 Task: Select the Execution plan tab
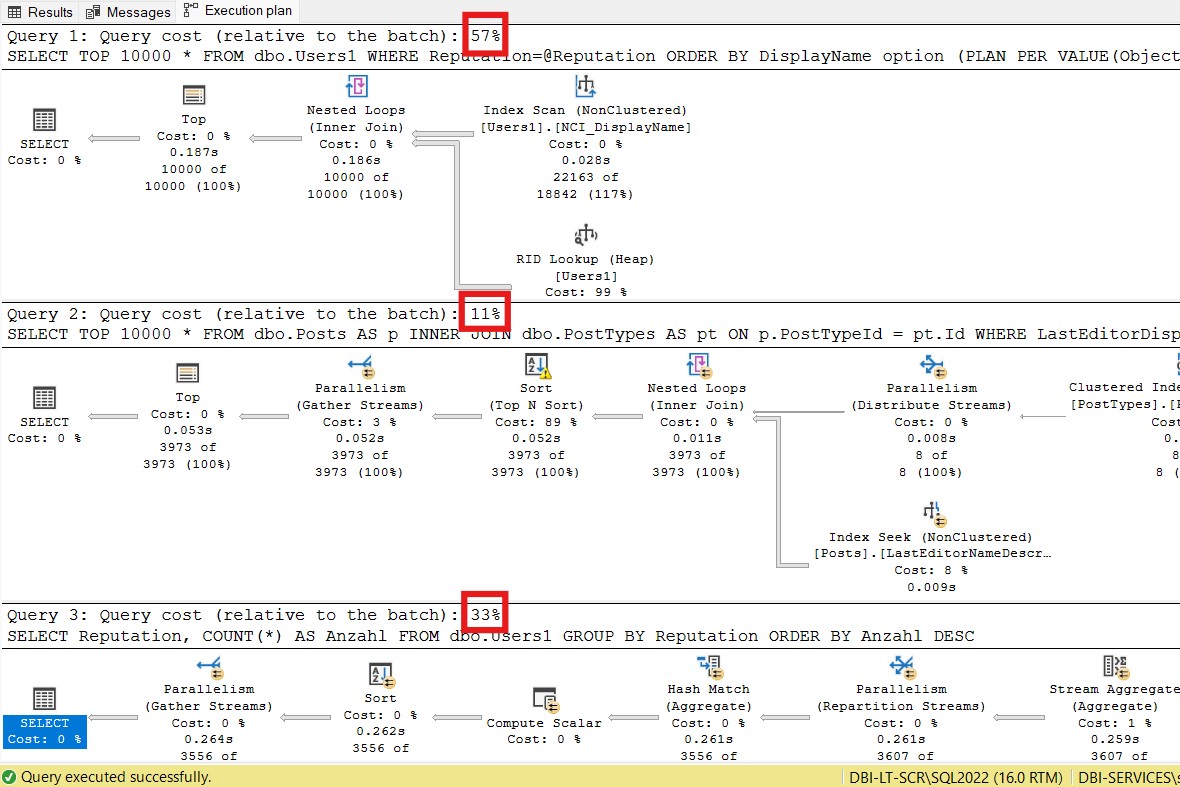(x=238, y=11)
